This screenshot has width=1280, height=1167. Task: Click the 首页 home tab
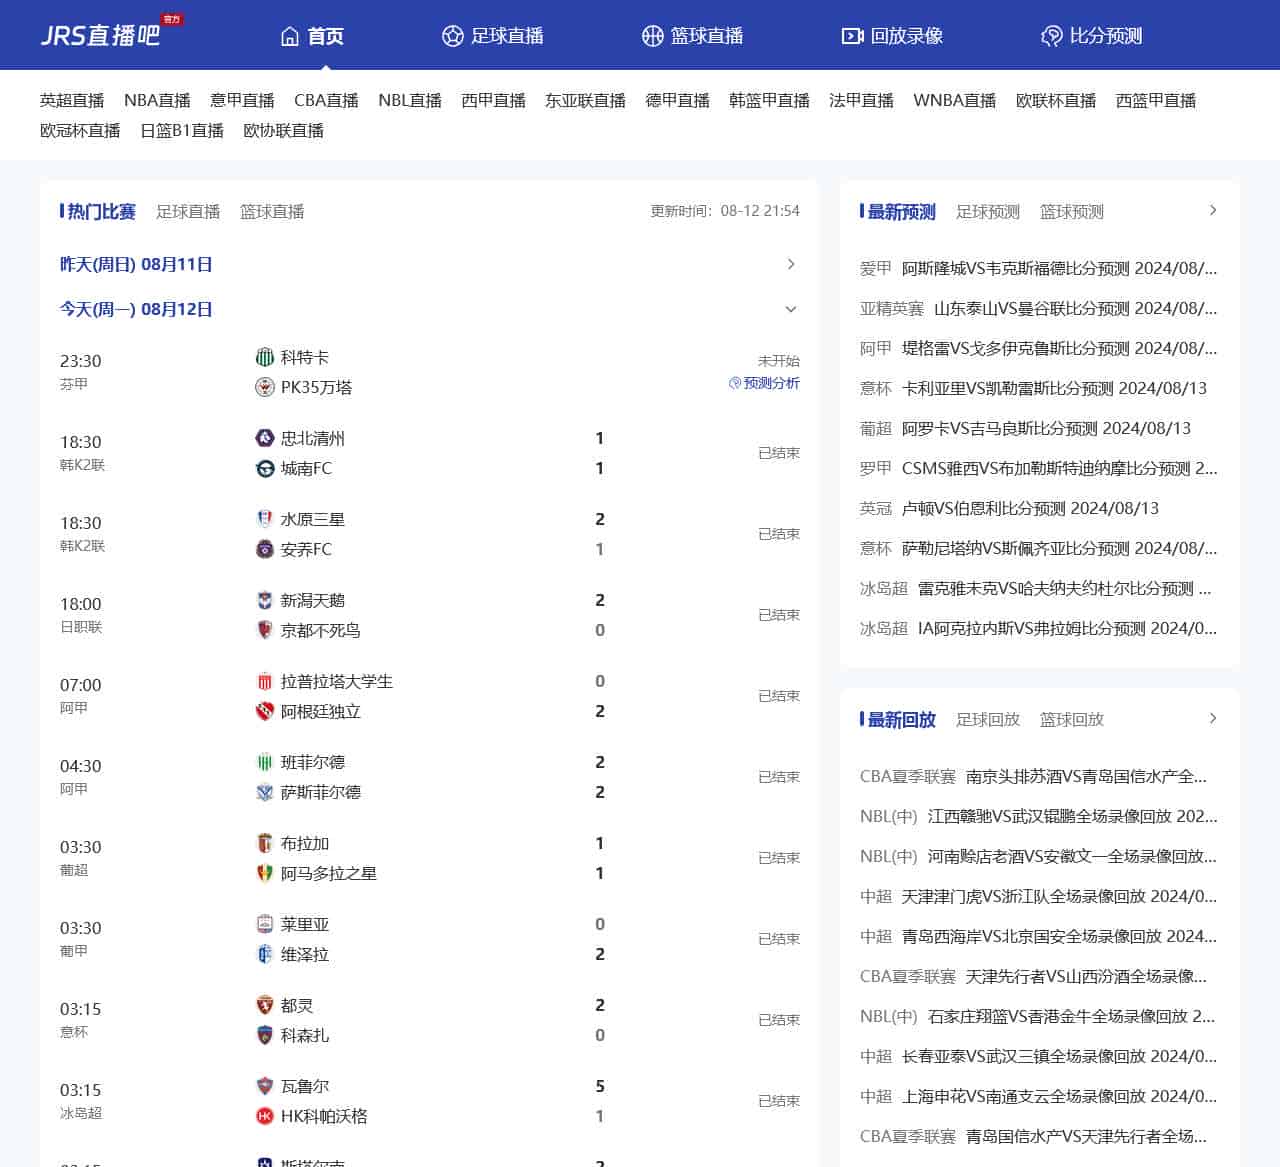coord(312,36)
